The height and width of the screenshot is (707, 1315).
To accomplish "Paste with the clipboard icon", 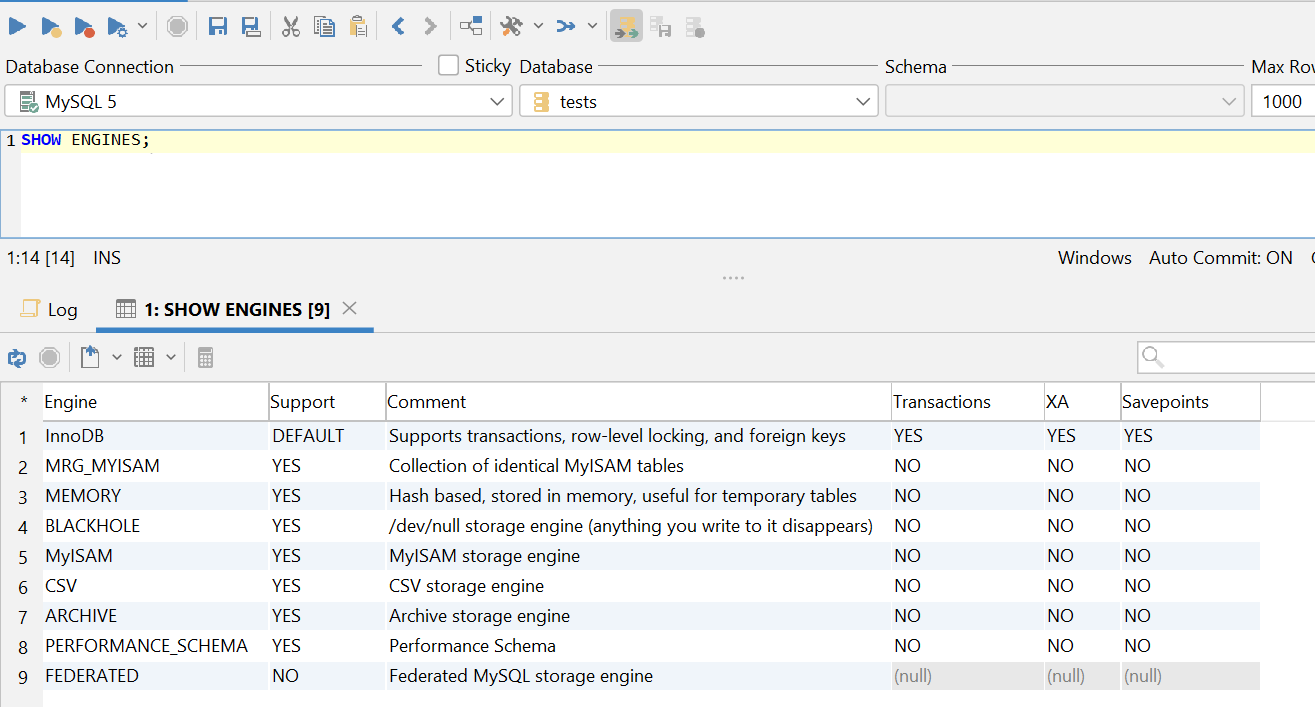I will [x=358, y=26].
